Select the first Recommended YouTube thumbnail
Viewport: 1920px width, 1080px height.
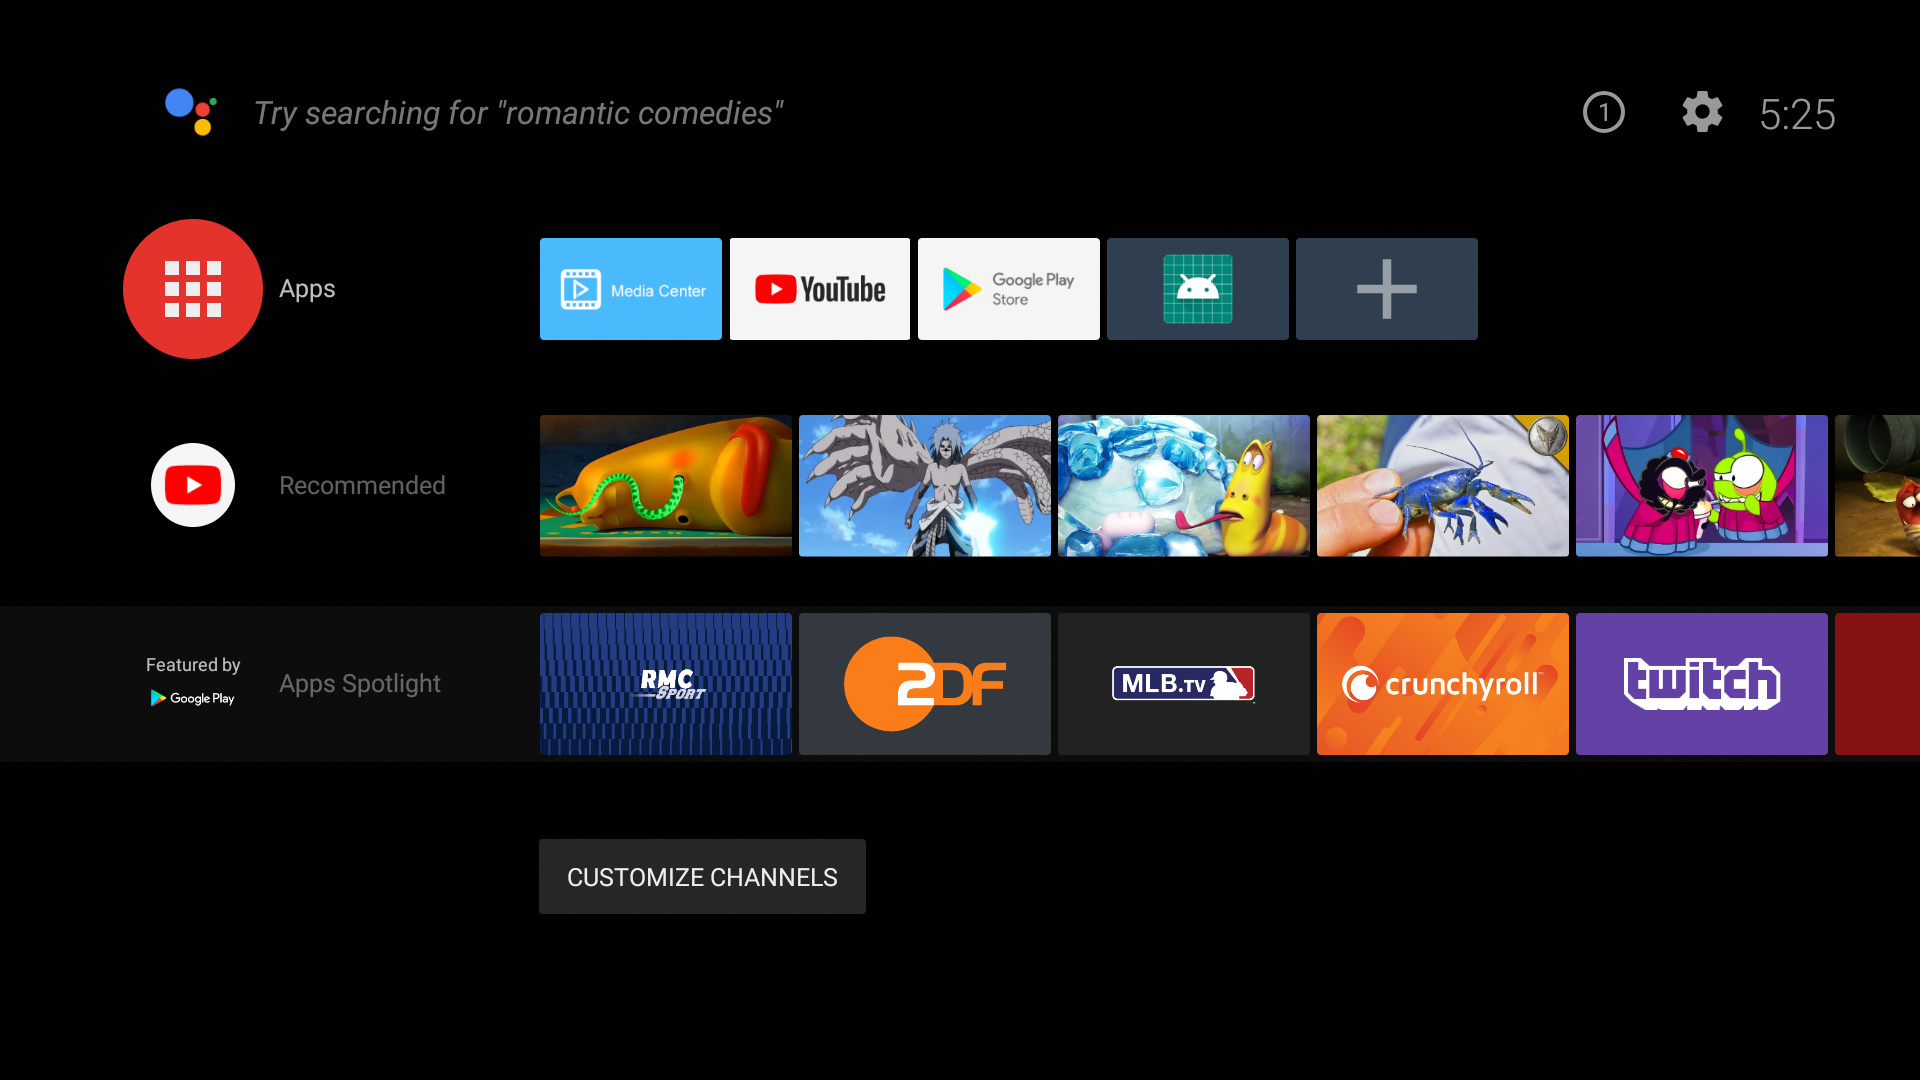pos(666,484)
